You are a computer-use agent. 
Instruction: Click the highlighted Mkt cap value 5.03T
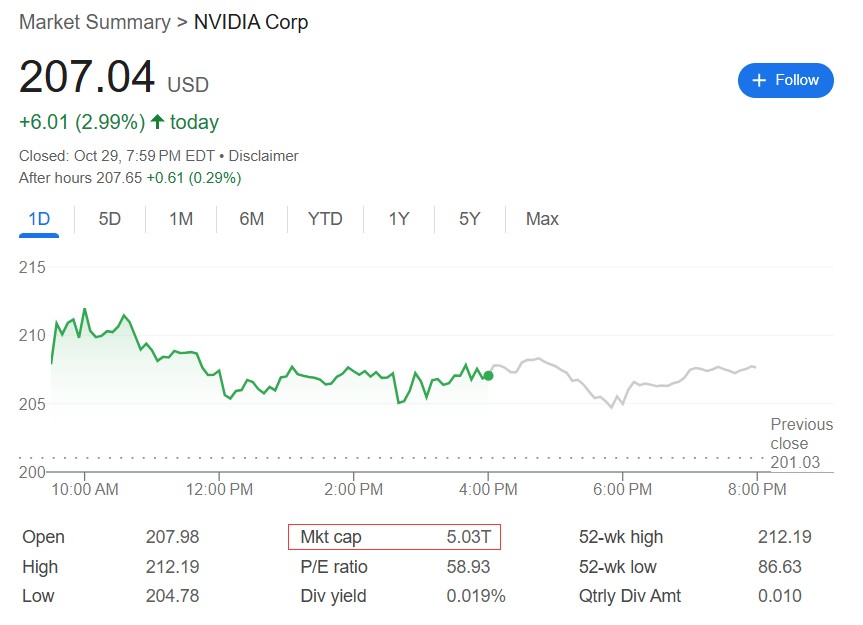pos(470,537)
